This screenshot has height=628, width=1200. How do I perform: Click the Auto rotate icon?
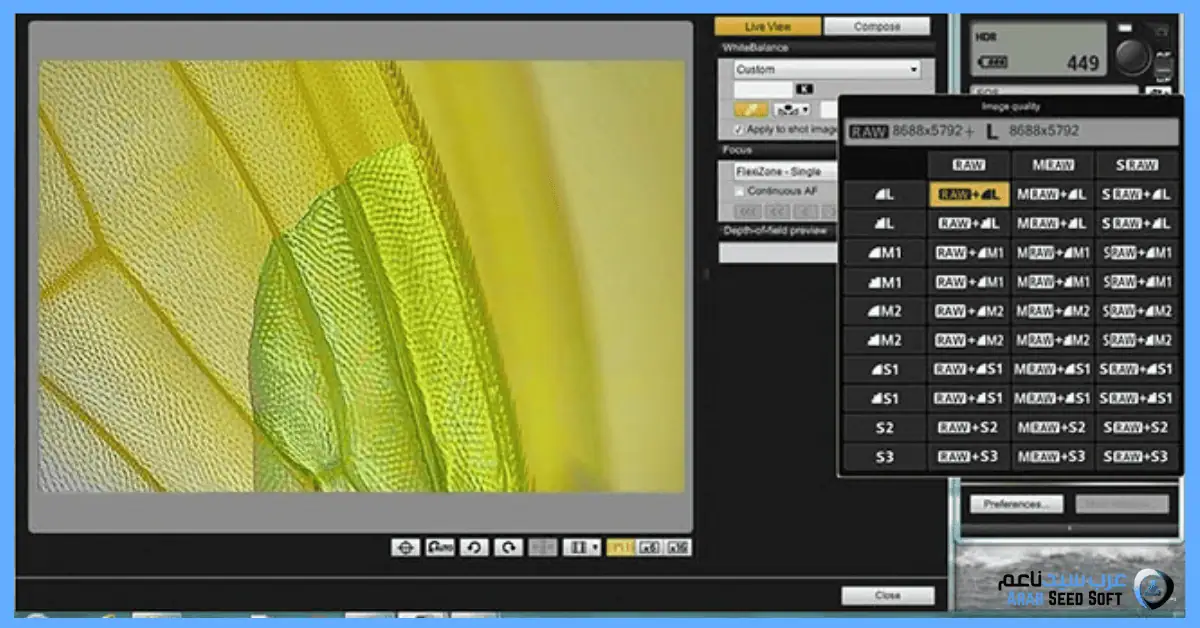(x=439, y=547)
